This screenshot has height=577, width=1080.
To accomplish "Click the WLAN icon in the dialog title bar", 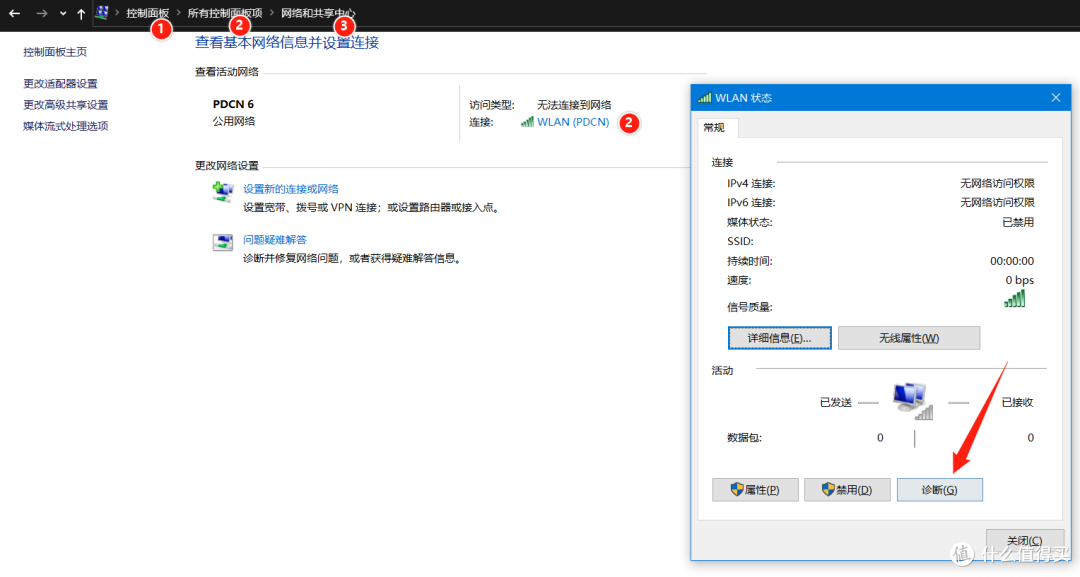I will (x=706, y=97).
